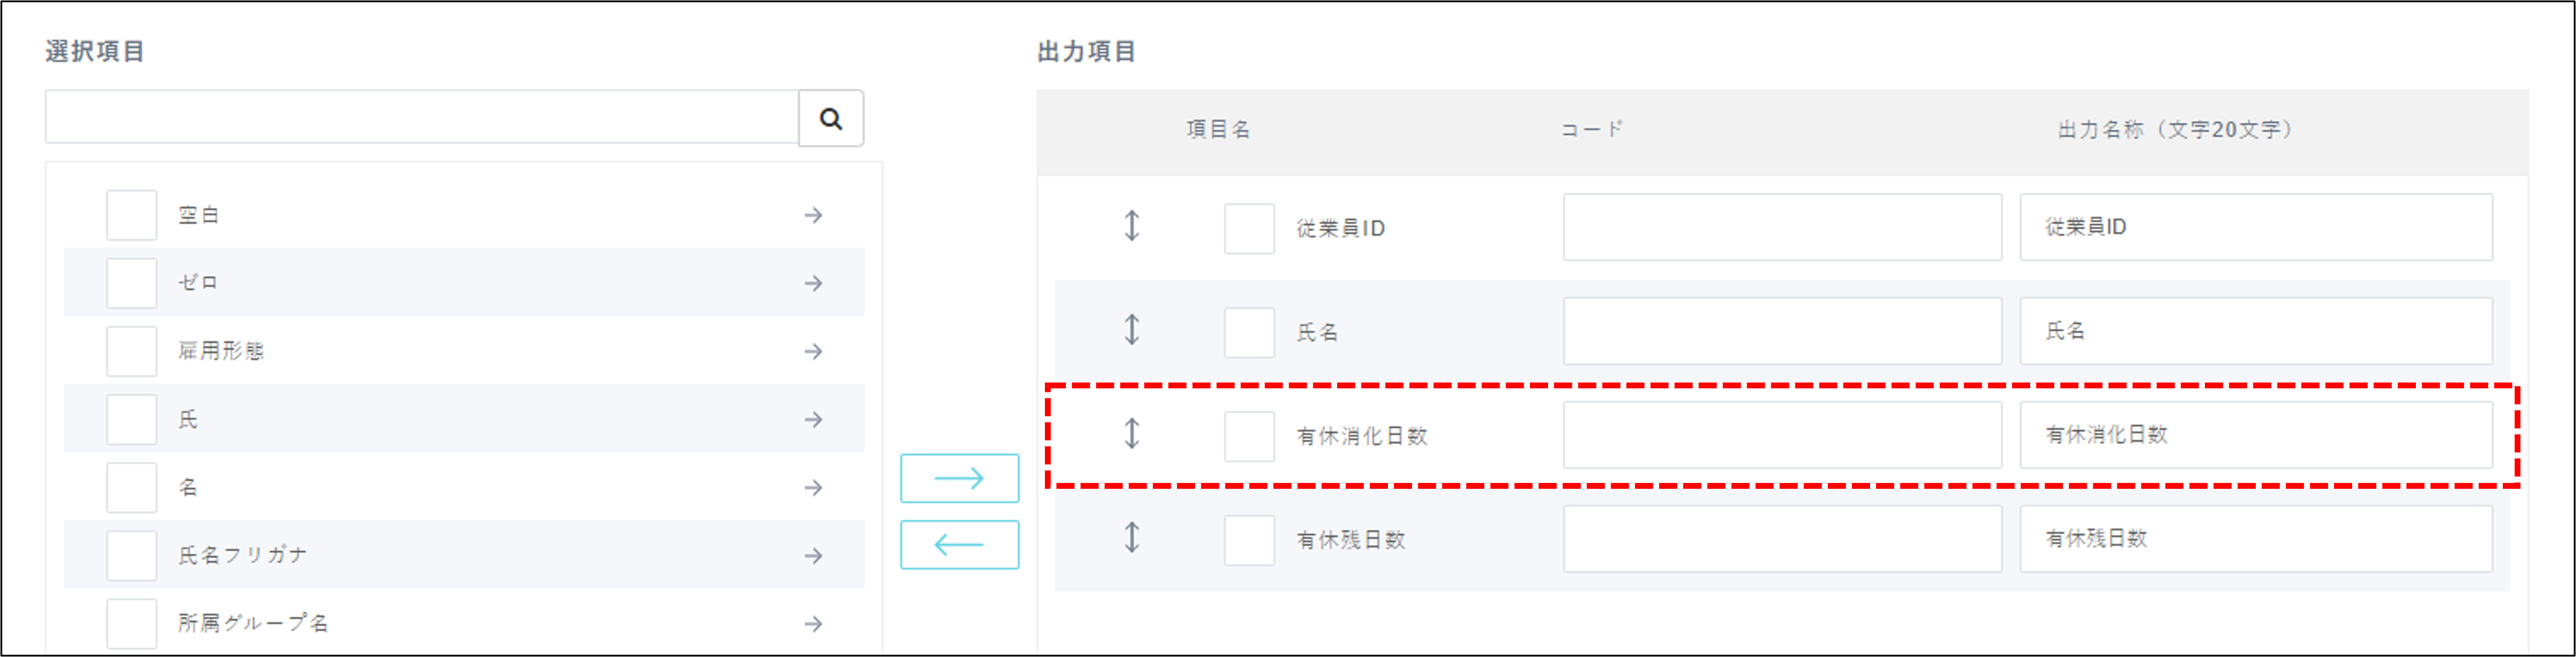Click the right-arrow transfer button

point(959,478)
